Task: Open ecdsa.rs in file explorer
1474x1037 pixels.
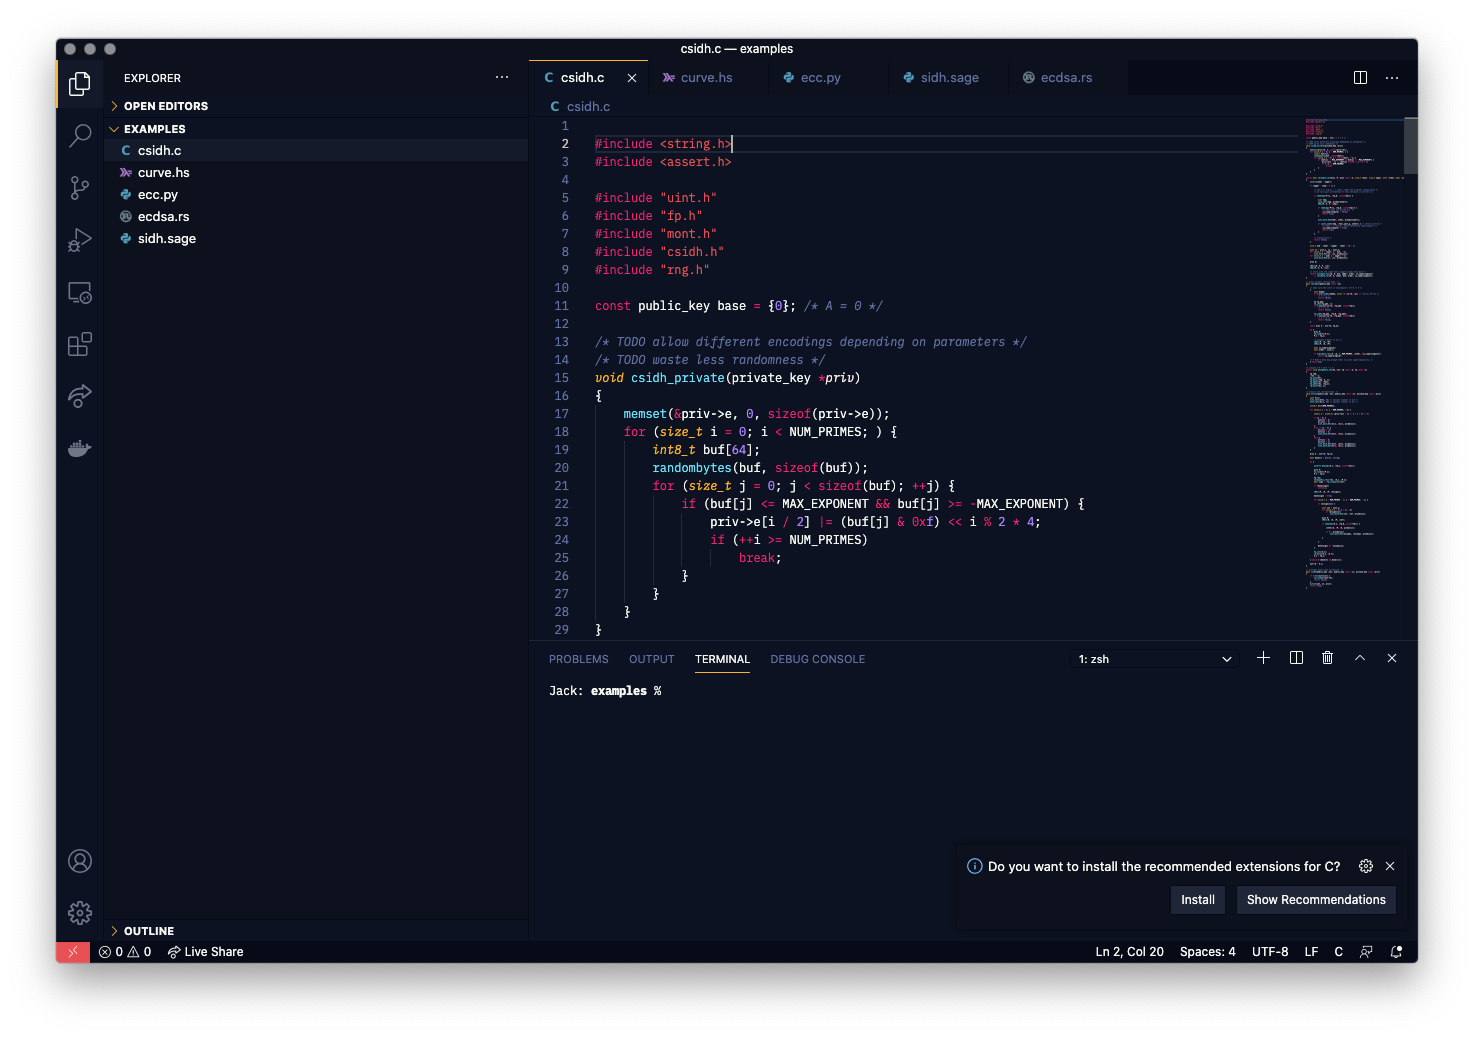Action: (316, 217)
